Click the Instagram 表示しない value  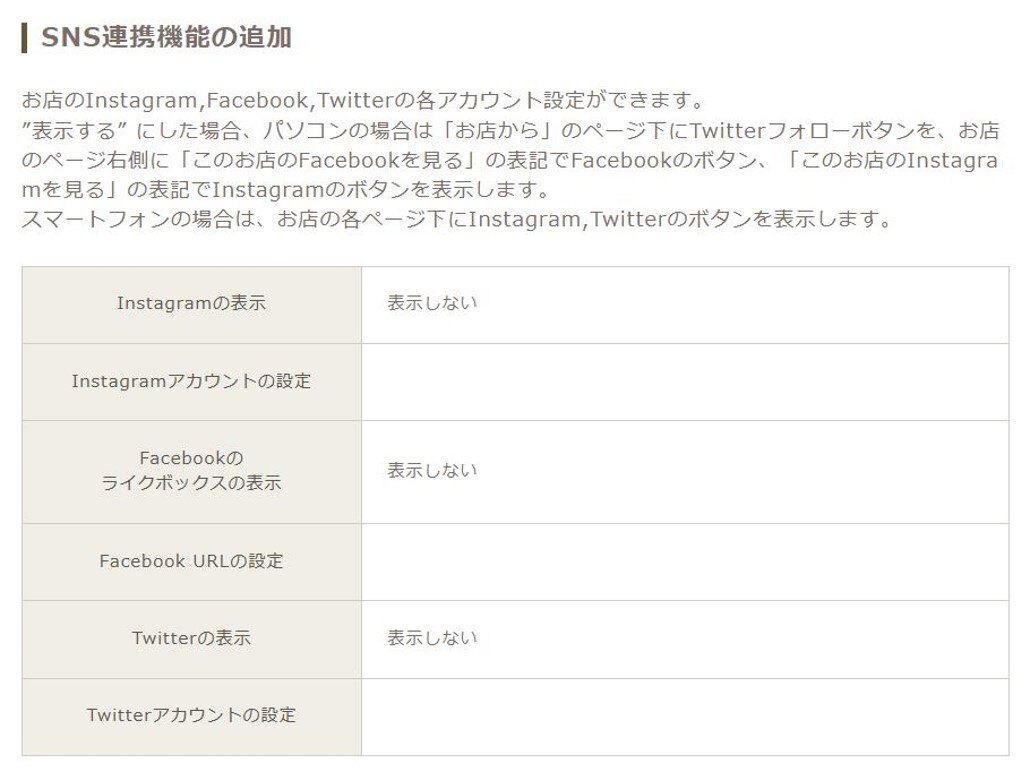(x=432, y=303)
